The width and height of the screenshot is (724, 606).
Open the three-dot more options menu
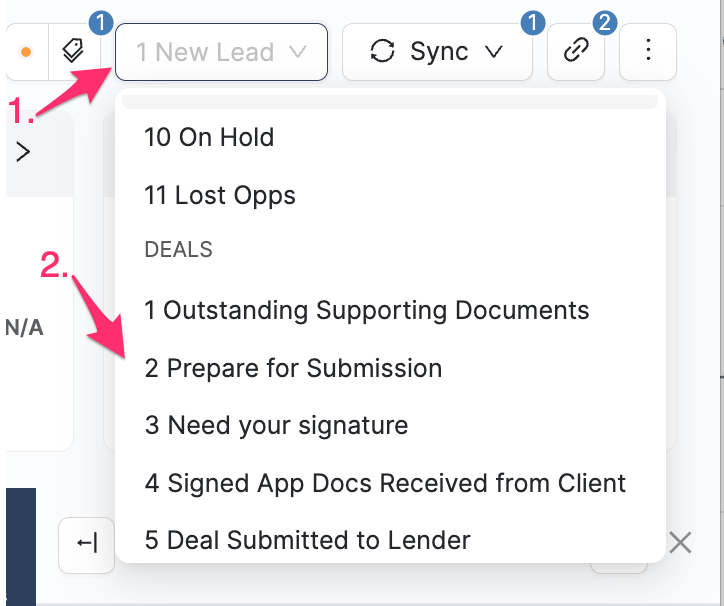point(648,51)
